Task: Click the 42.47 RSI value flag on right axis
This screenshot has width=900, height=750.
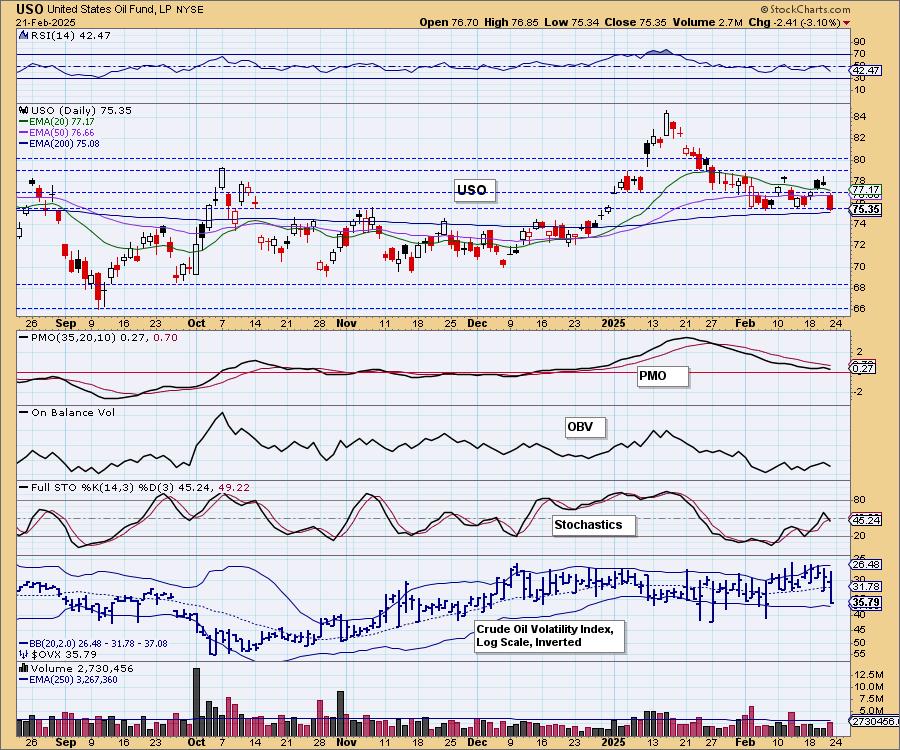Action: point(866,71)
